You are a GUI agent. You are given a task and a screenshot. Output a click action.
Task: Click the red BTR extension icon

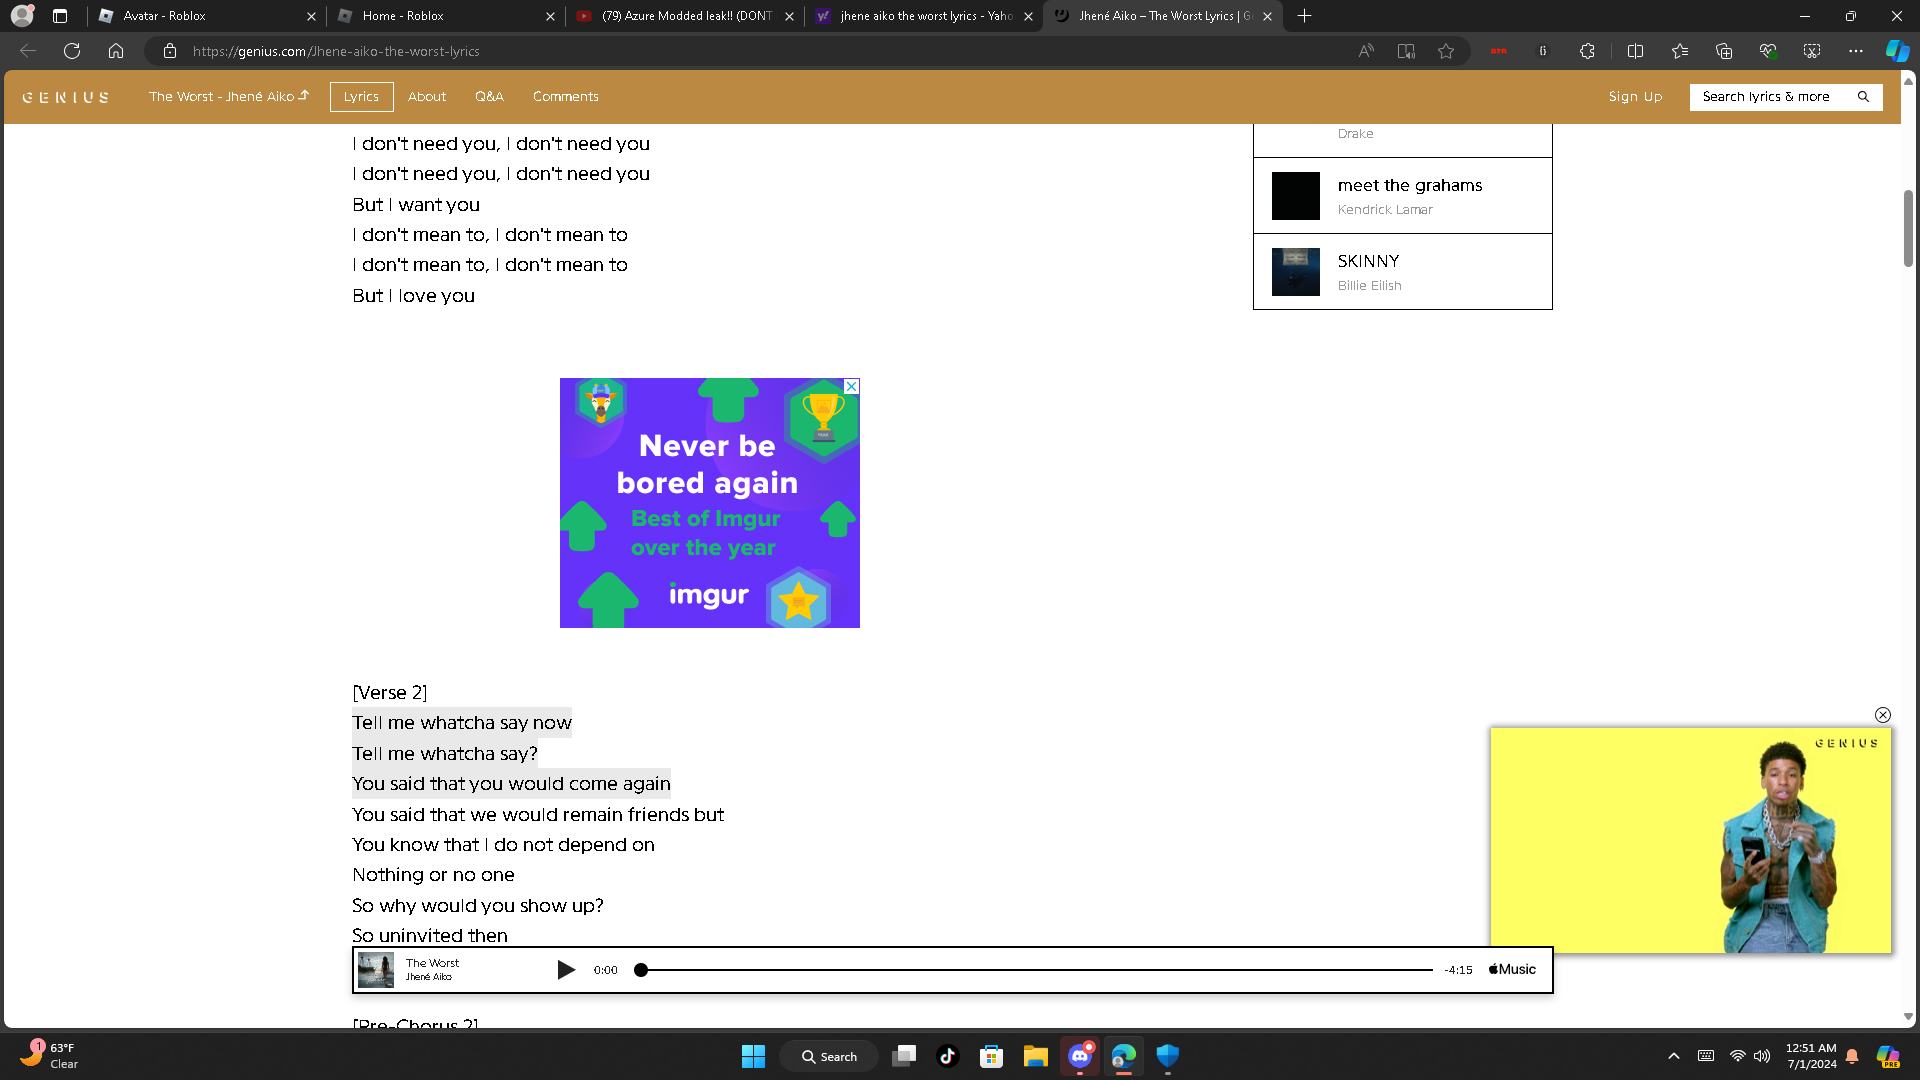pyautogui.click(x=1498, y=51)
